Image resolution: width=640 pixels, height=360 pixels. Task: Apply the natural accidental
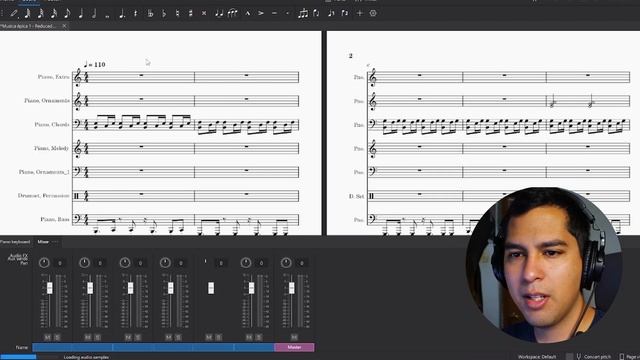(177, 13)
